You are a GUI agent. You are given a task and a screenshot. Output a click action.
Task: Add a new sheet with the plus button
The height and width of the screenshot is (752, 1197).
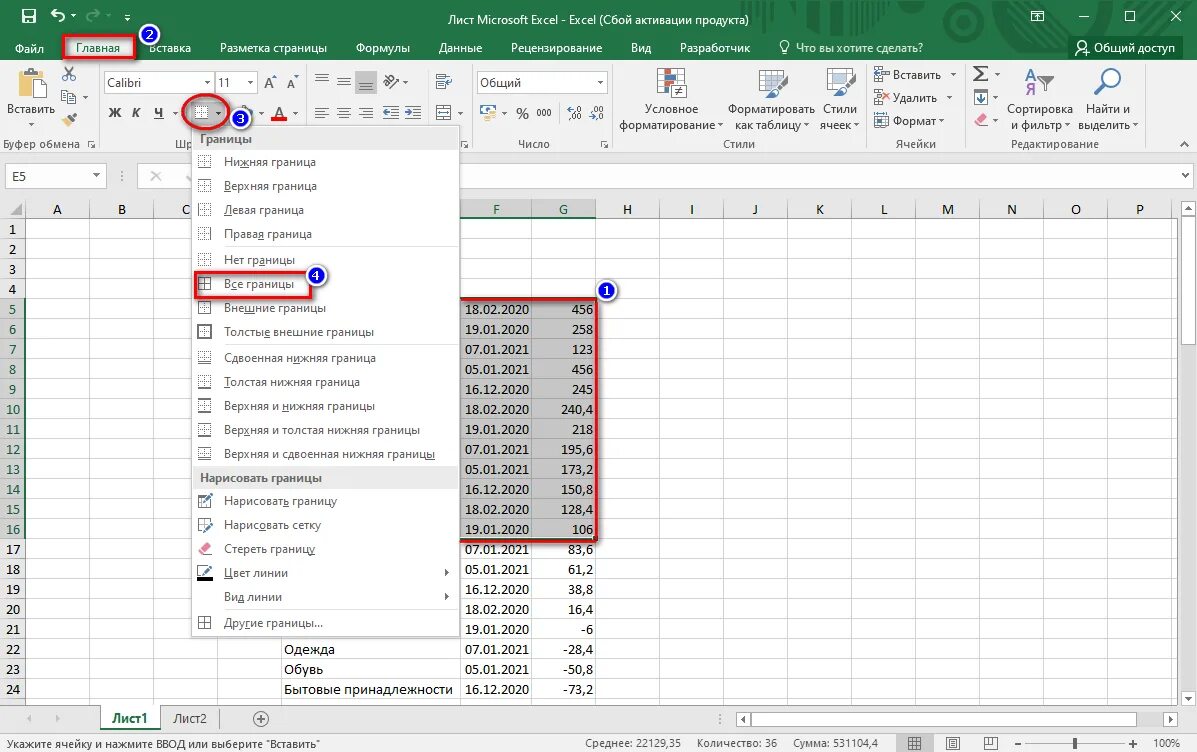tap(260, 718)
